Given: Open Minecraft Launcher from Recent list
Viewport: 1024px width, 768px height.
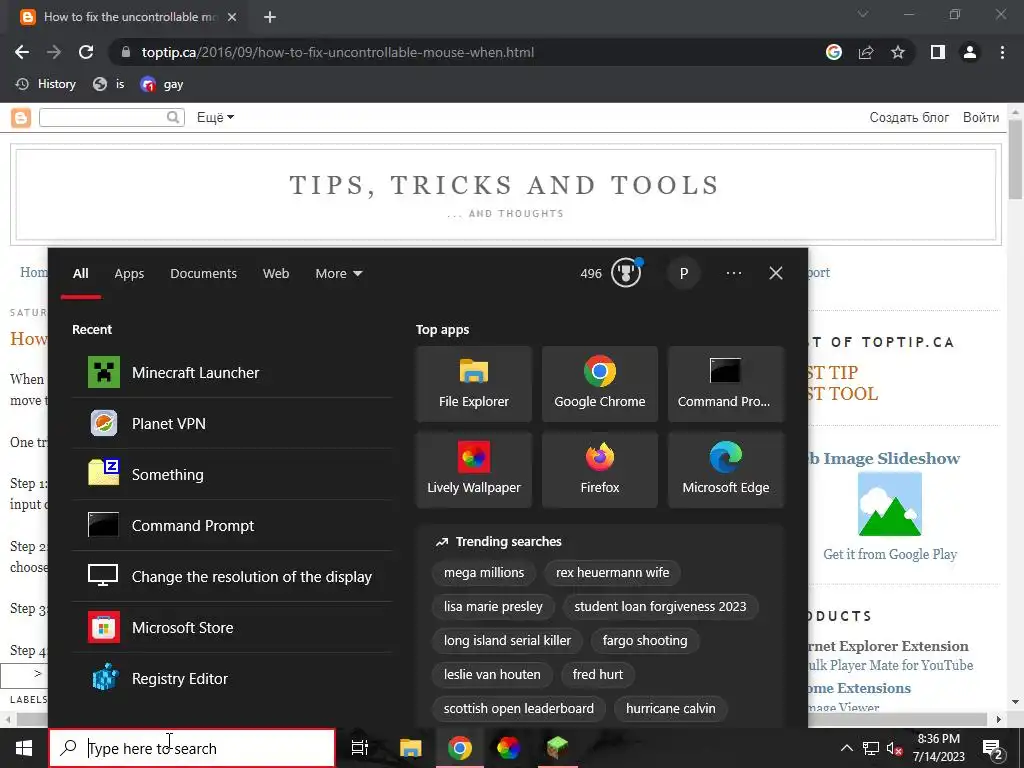Looking at the screenshot, I should (x=232, y=372).
